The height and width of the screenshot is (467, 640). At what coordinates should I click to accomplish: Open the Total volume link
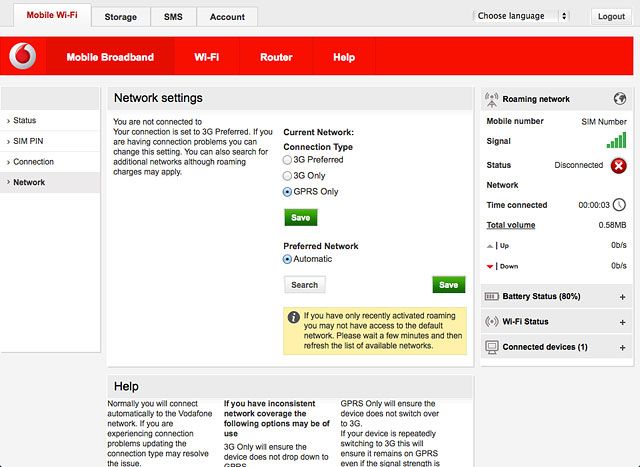511,225
